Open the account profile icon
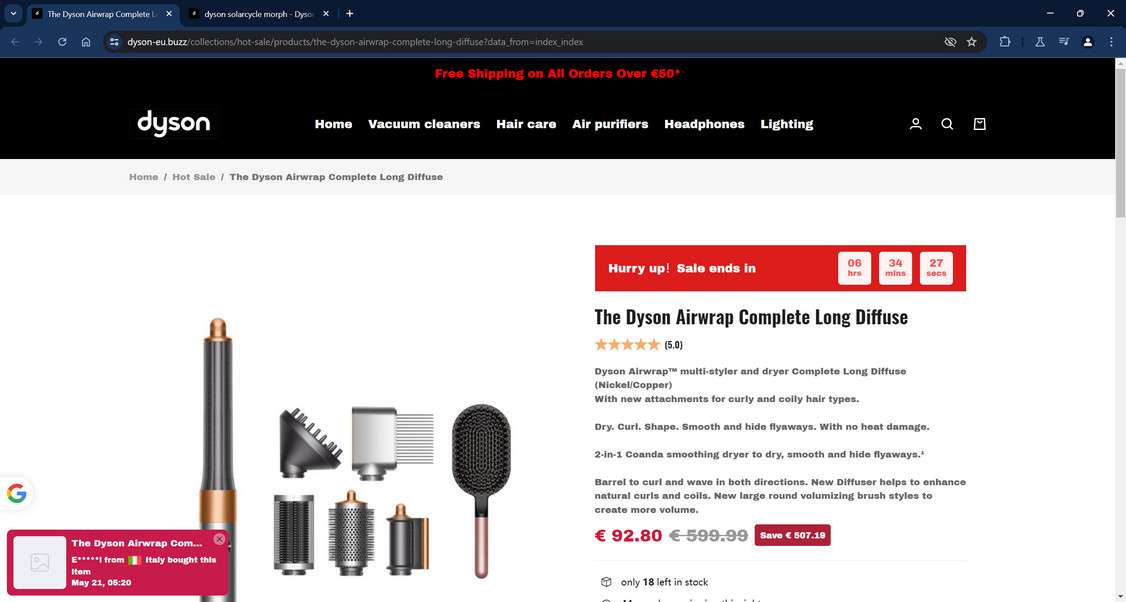The height and width of the screenshot is (602, 1126). (916, 124)
